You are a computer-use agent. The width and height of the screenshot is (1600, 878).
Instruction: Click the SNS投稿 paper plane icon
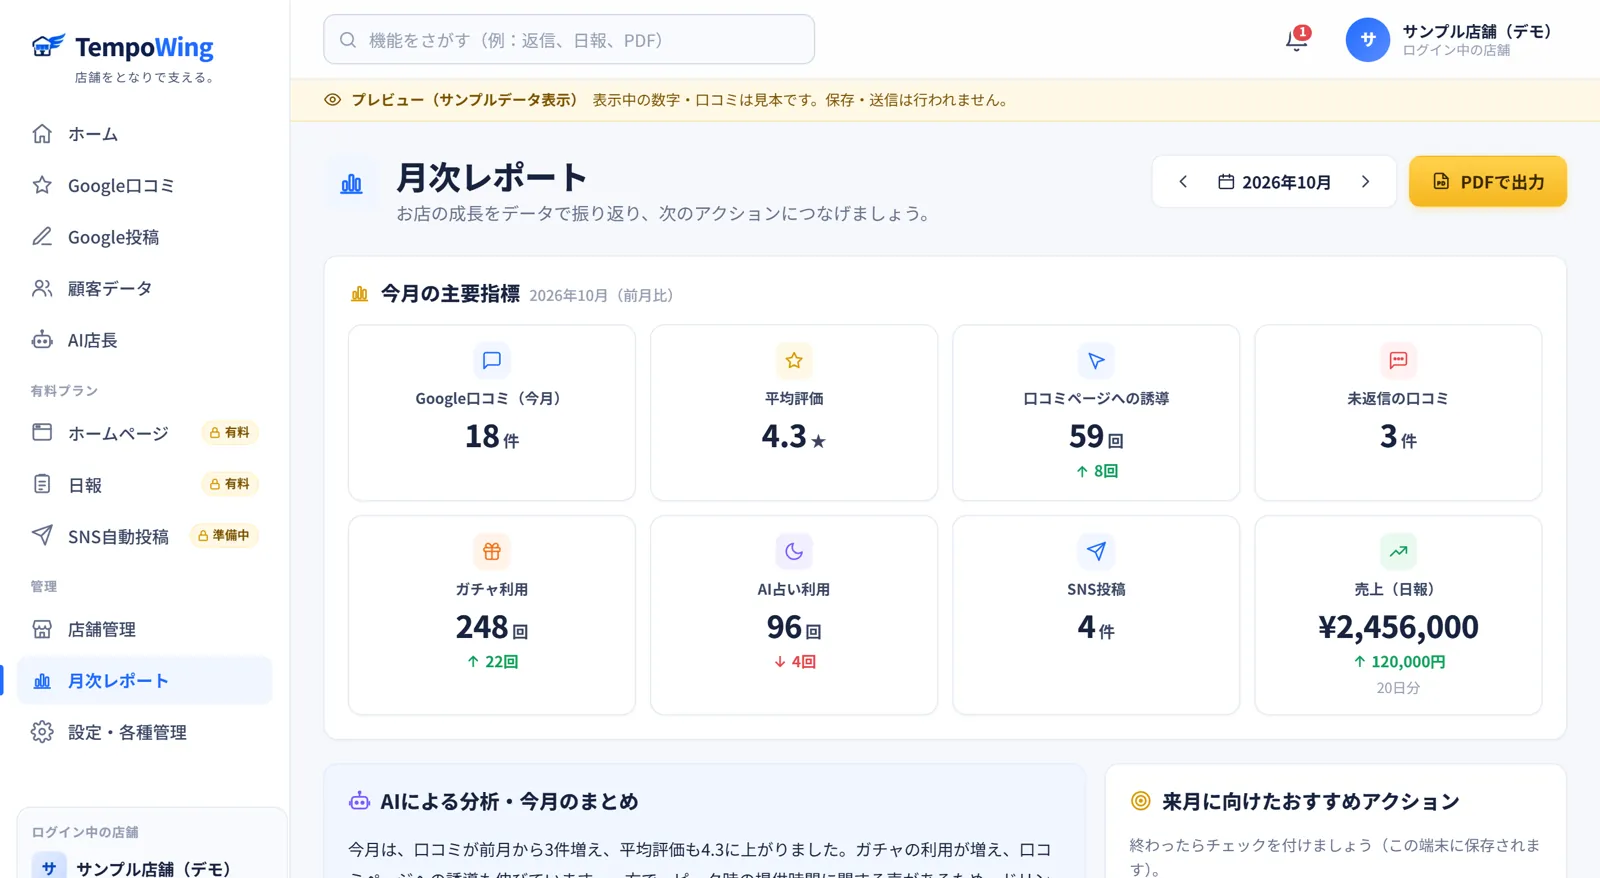[1096, 551]
